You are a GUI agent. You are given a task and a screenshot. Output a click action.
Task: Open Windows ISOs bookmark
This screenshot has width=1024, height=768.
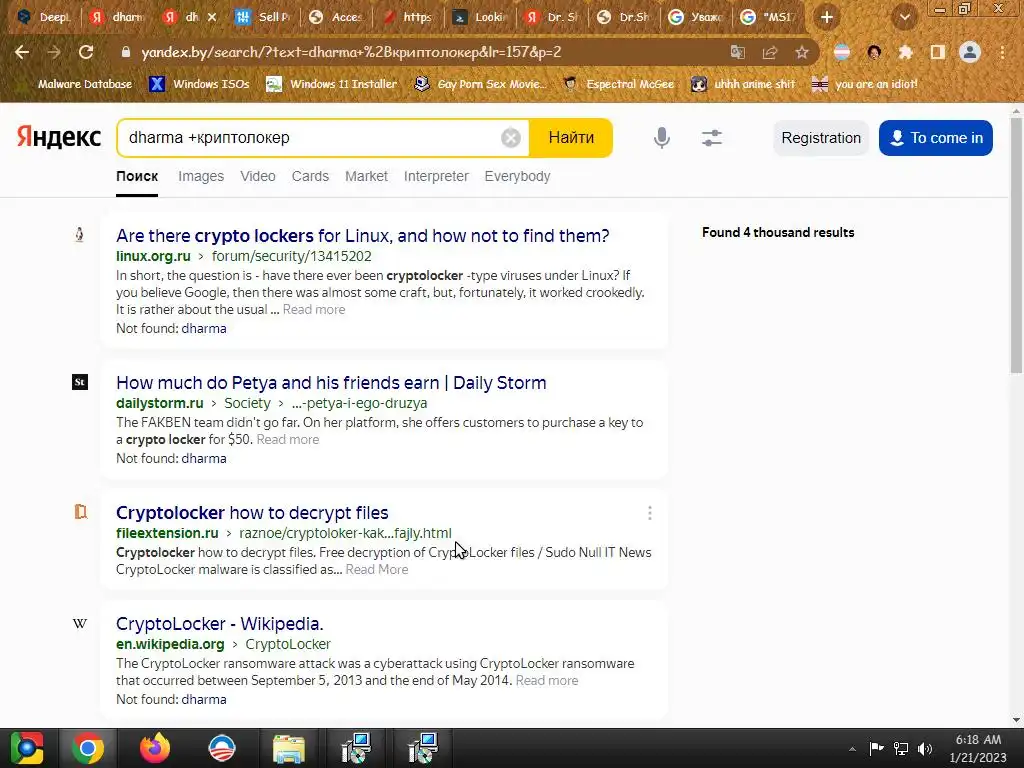[199, 84]
